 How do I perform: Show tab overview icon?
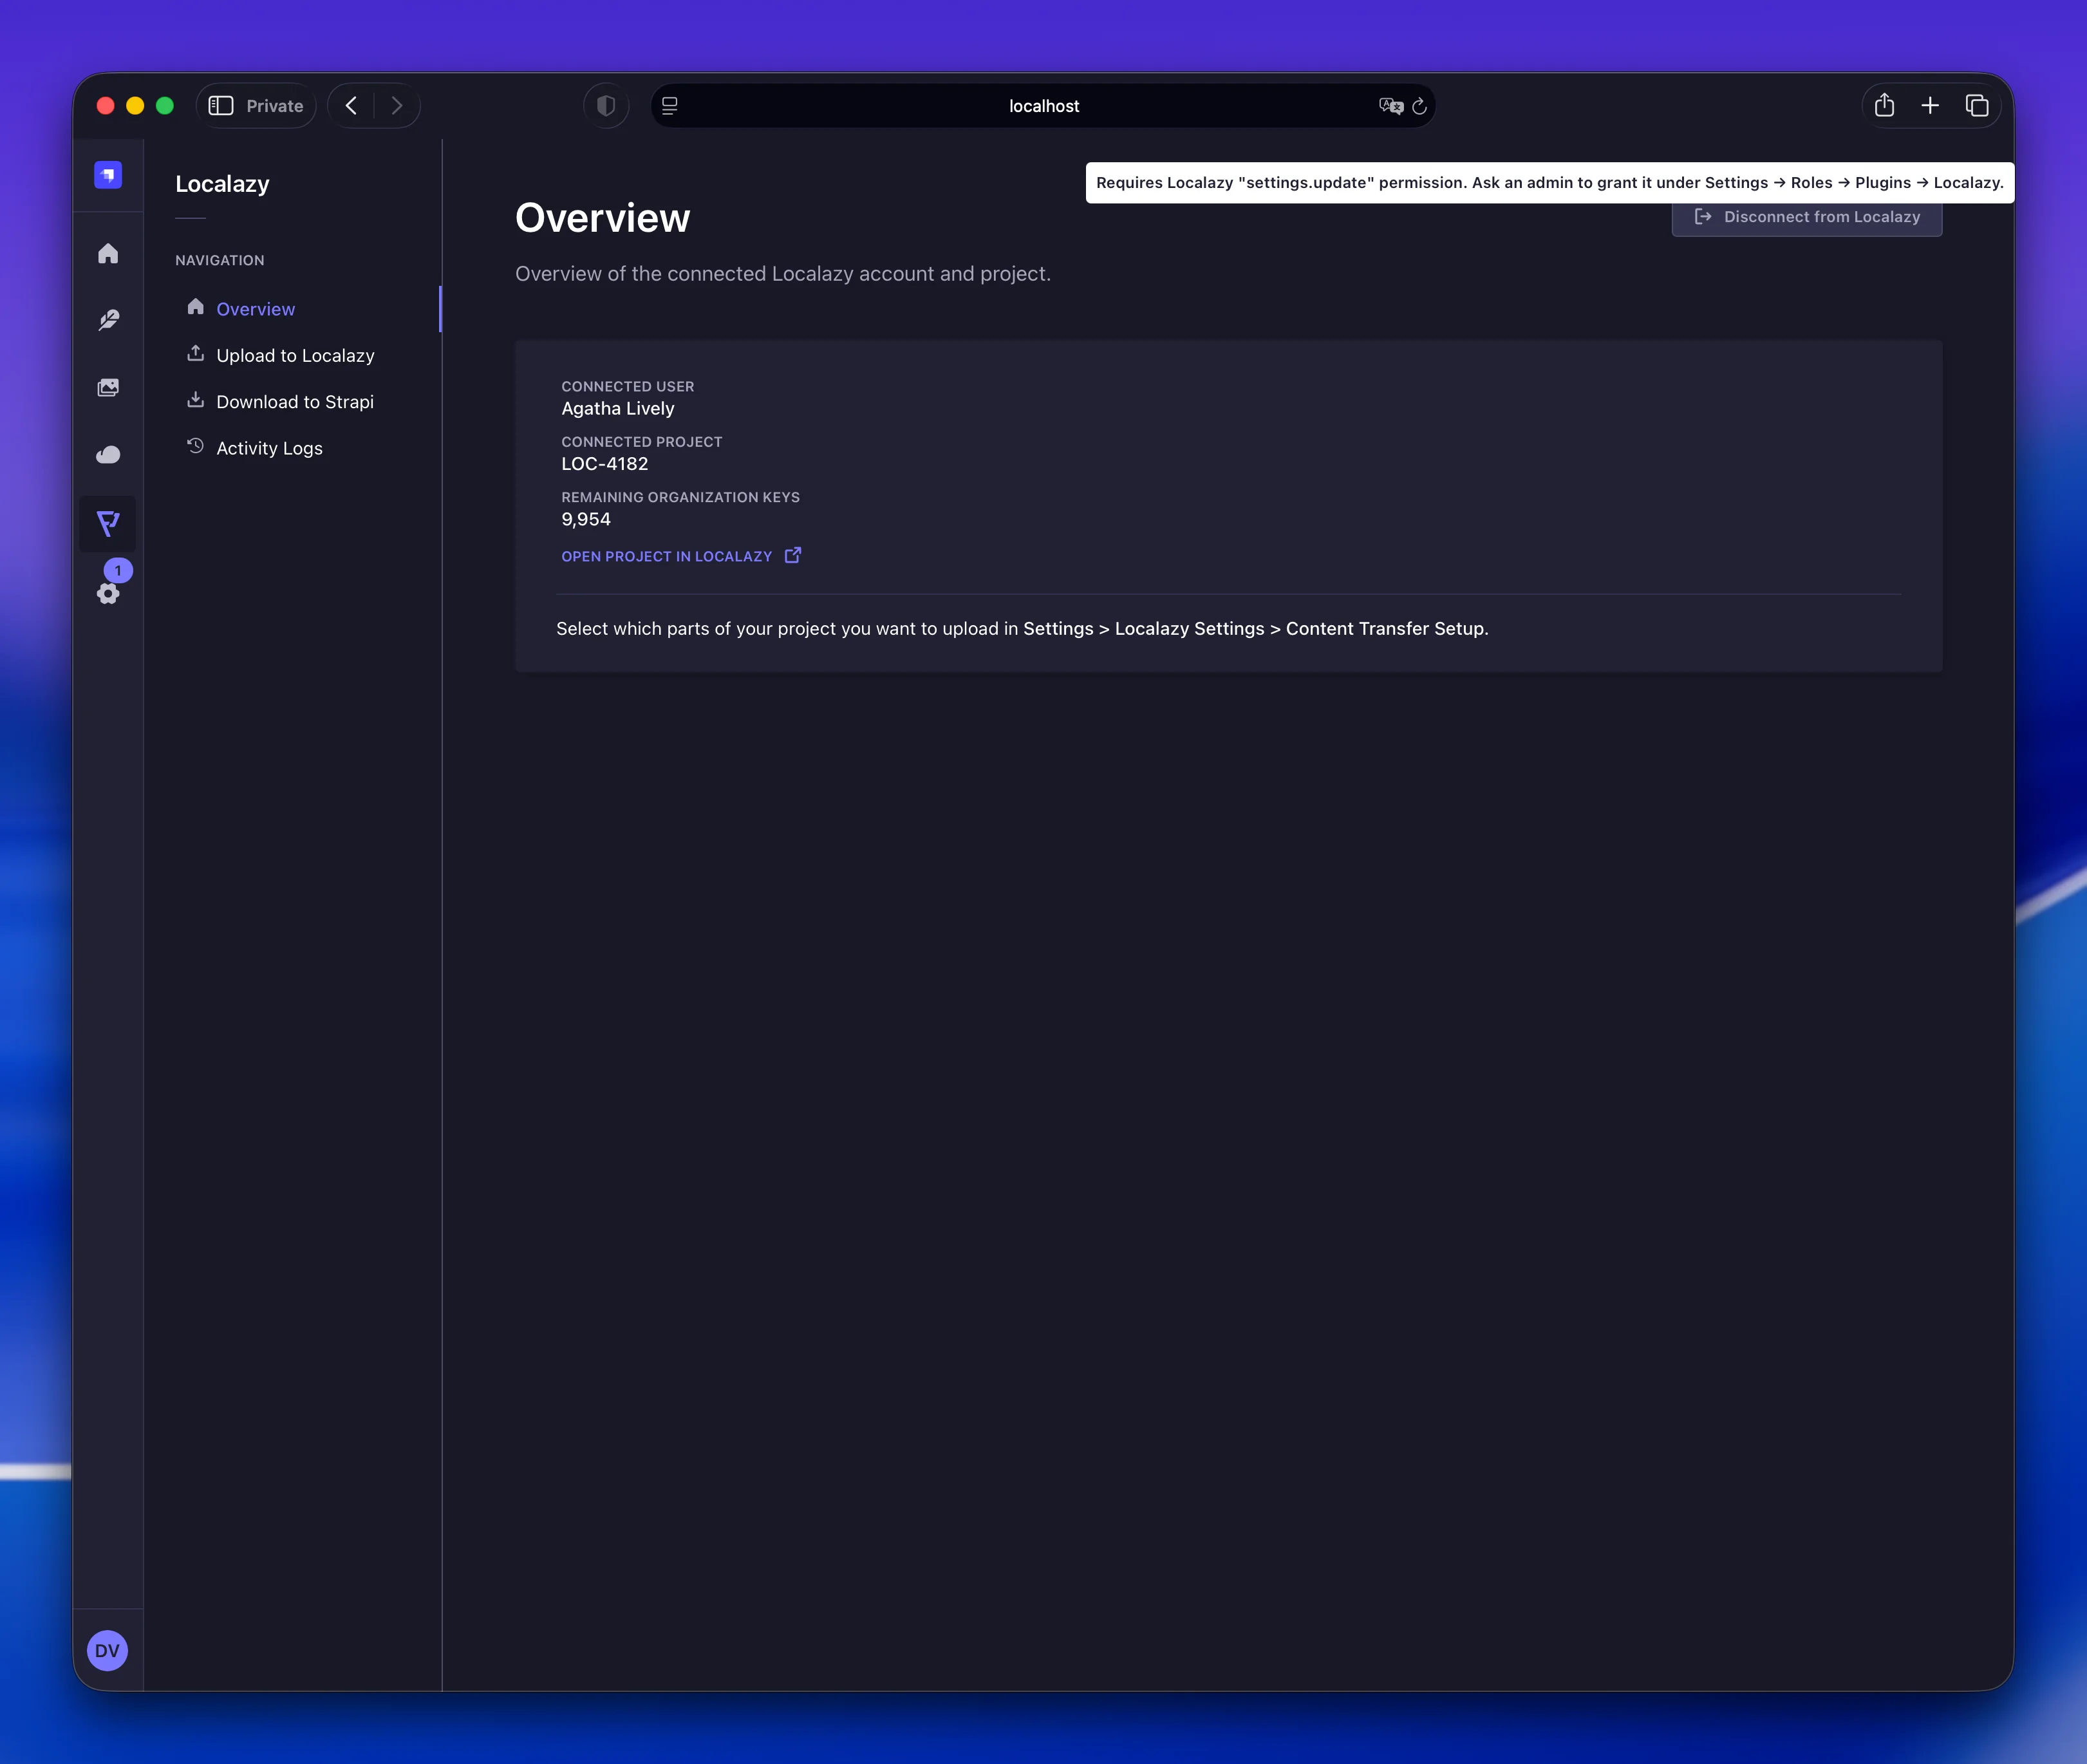tap(1977, 106)
